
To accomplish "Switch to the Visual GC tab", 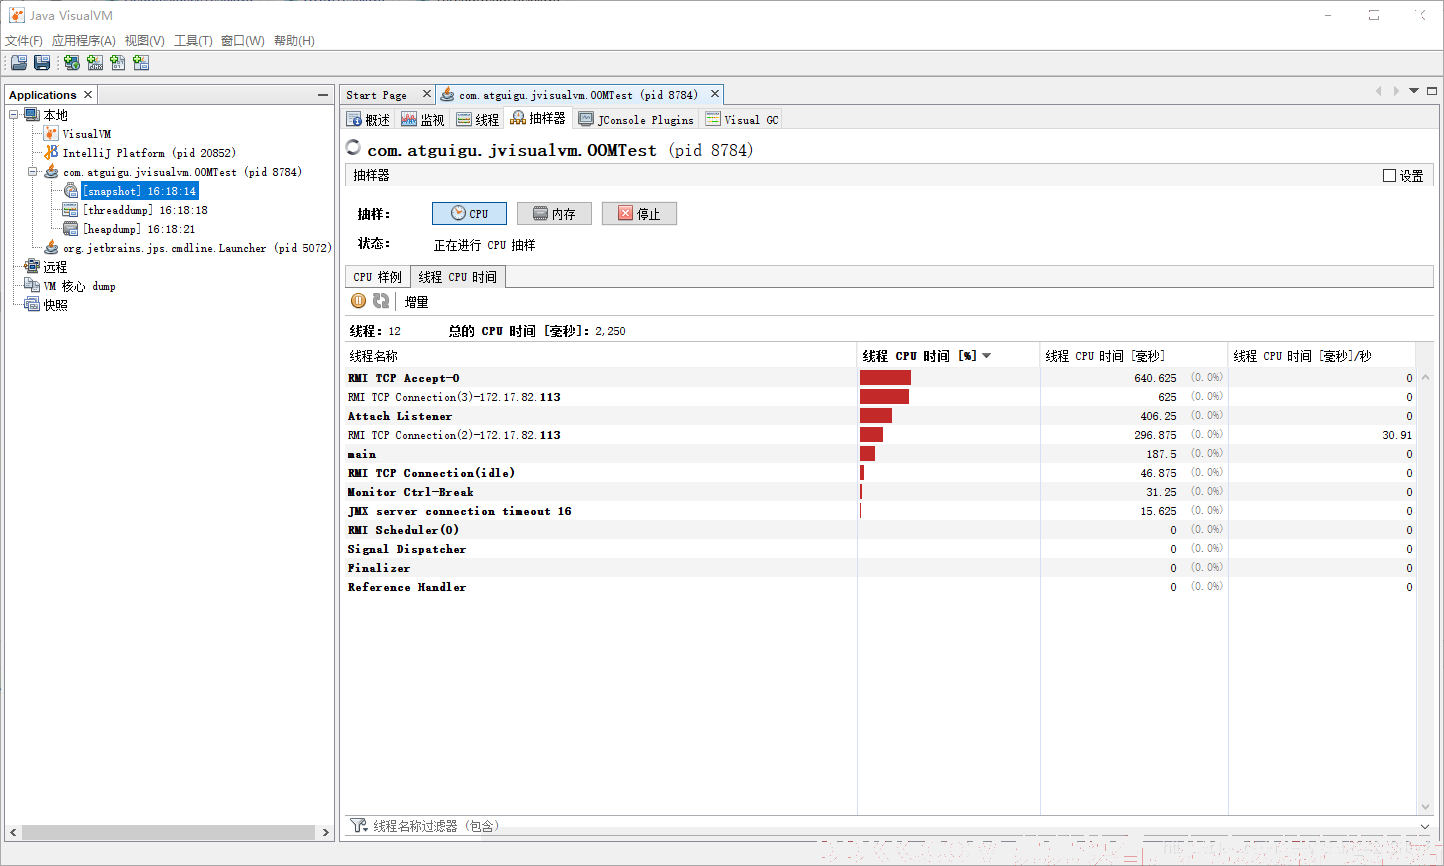I will click(742, 119).
